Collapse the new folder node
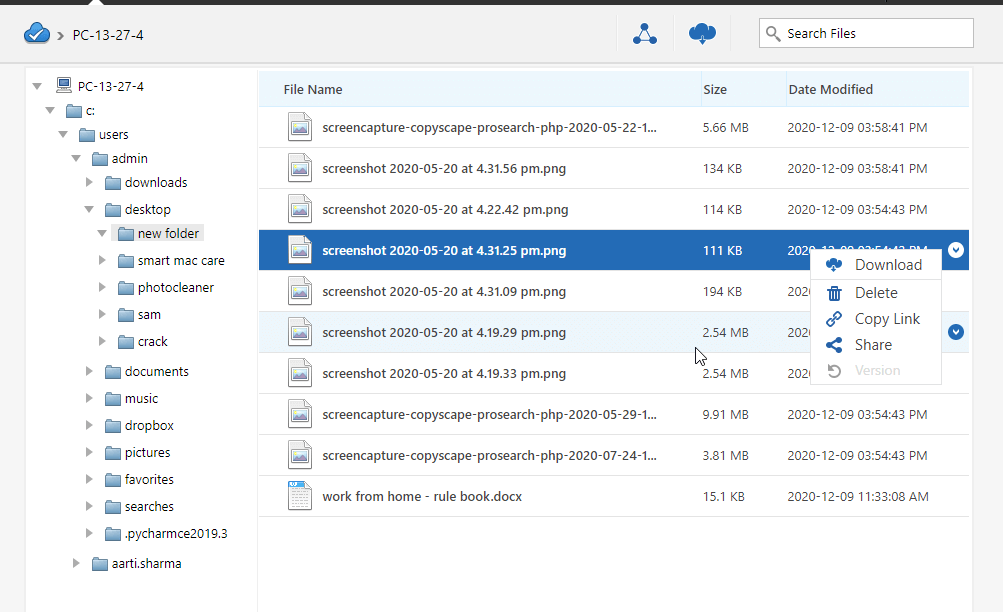Viewport: 1003px width, 612px height. point(102,233)
